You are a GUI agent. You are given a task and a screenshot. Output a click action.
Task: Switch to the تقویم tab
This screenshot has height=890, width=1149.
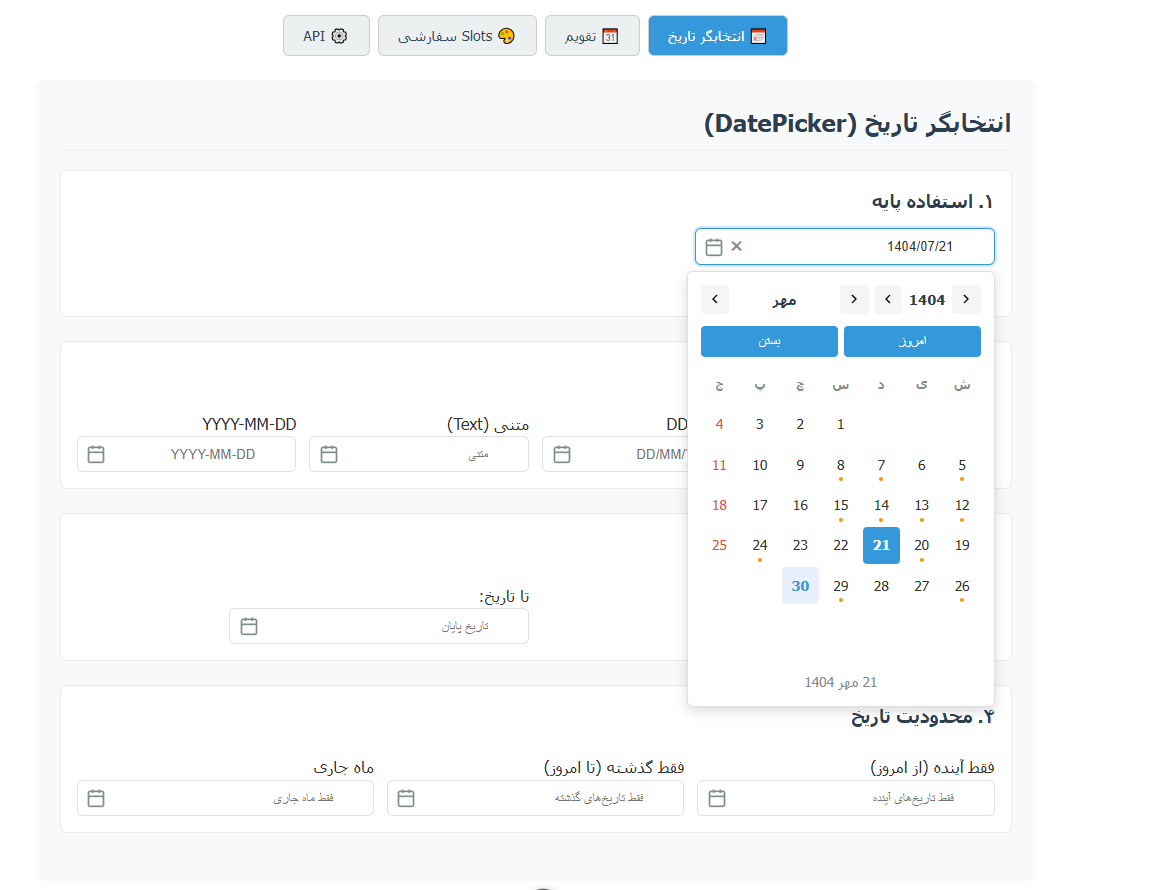coord(592,36)
